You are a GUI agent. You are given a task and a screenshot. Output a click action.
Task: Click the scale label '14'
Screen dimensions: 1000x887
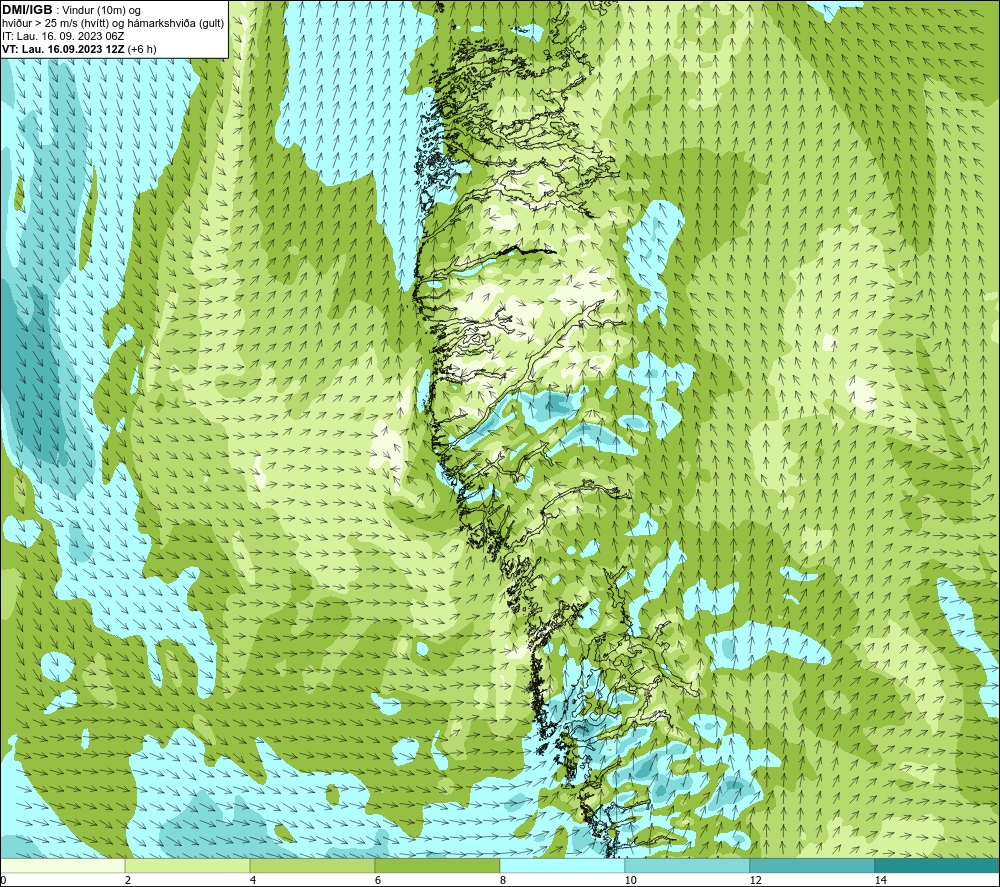click(880, 881)
